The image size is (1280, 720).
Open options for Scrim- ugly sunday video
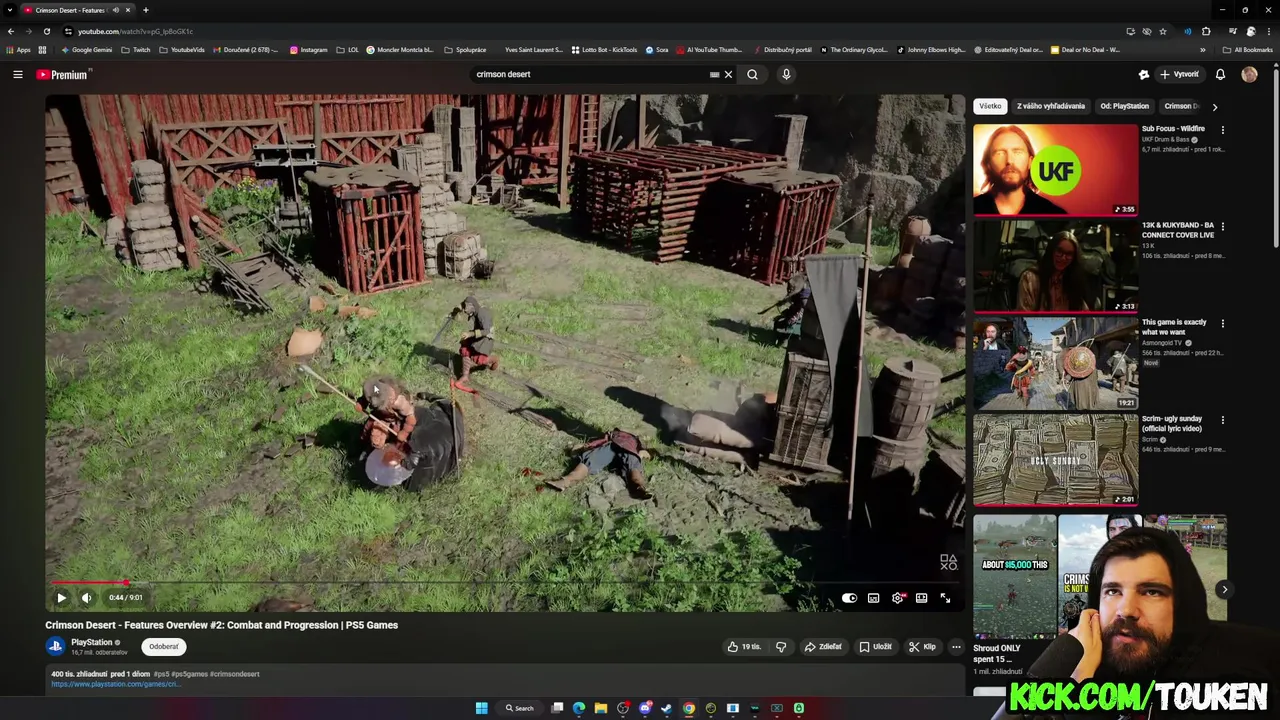(x=1222, y=420)
